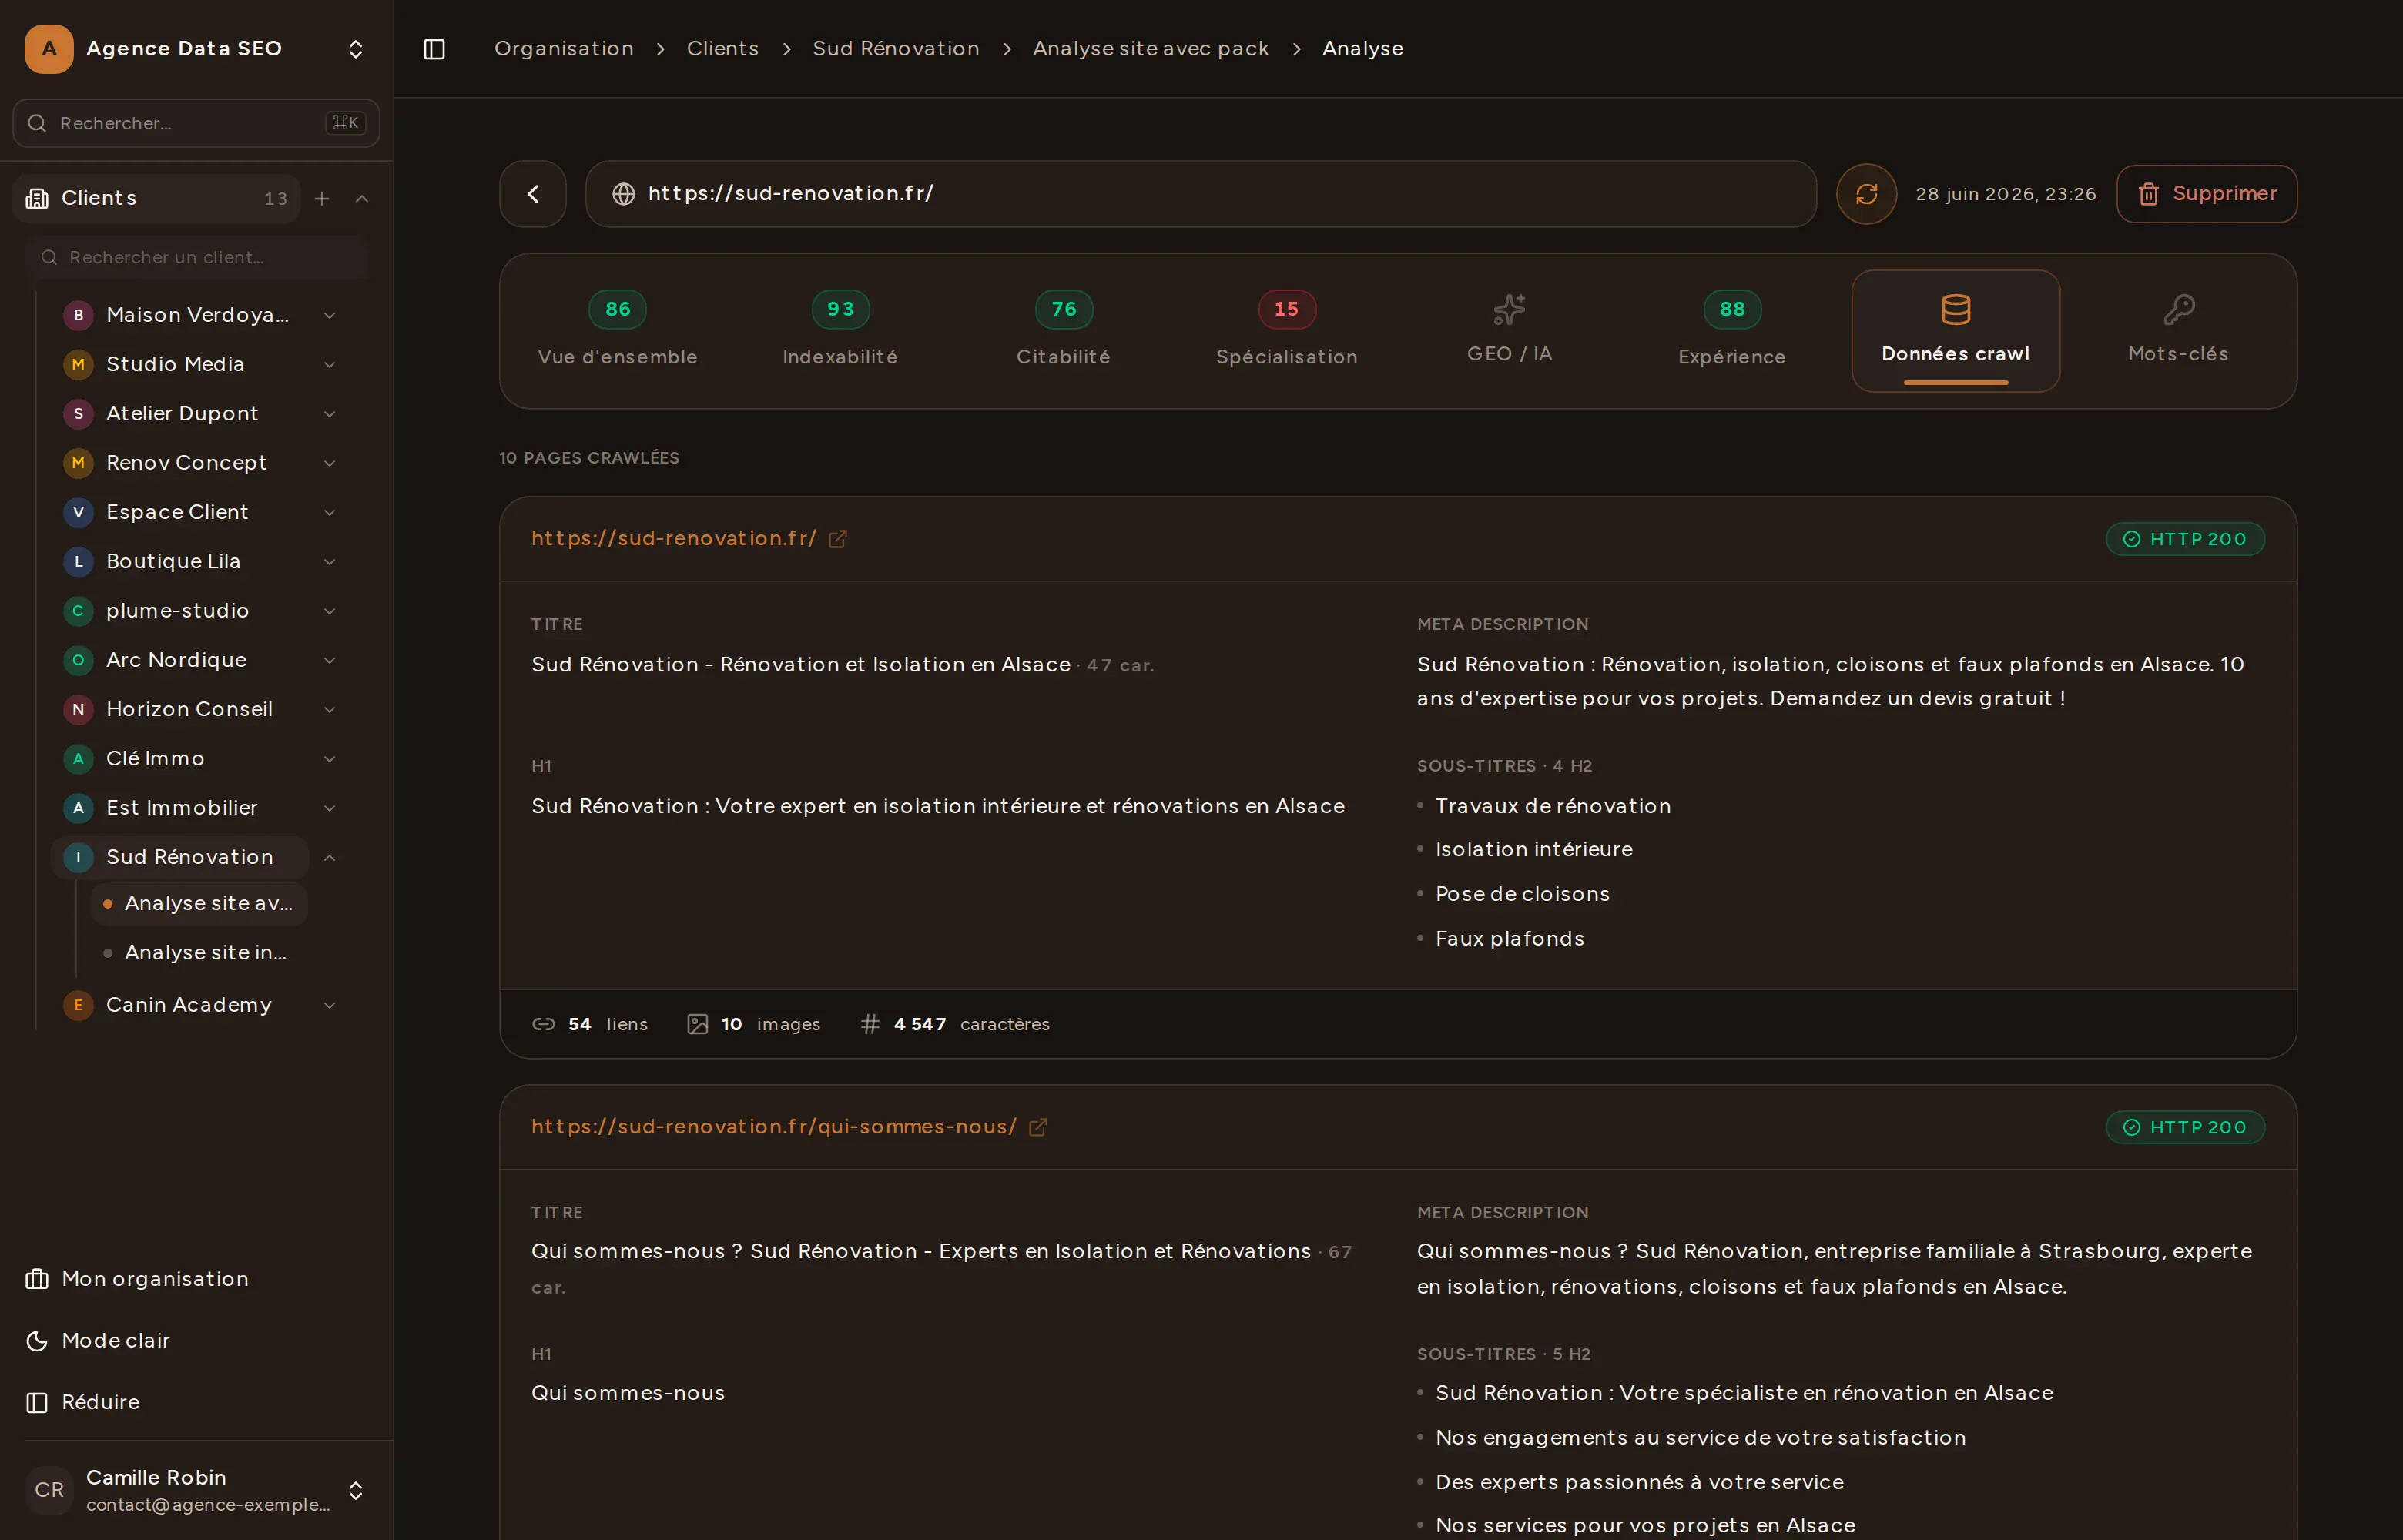
Task: Open https://sud-renovation.fr/qui-sommes-nous/ link
Action: click(774, 1127)
